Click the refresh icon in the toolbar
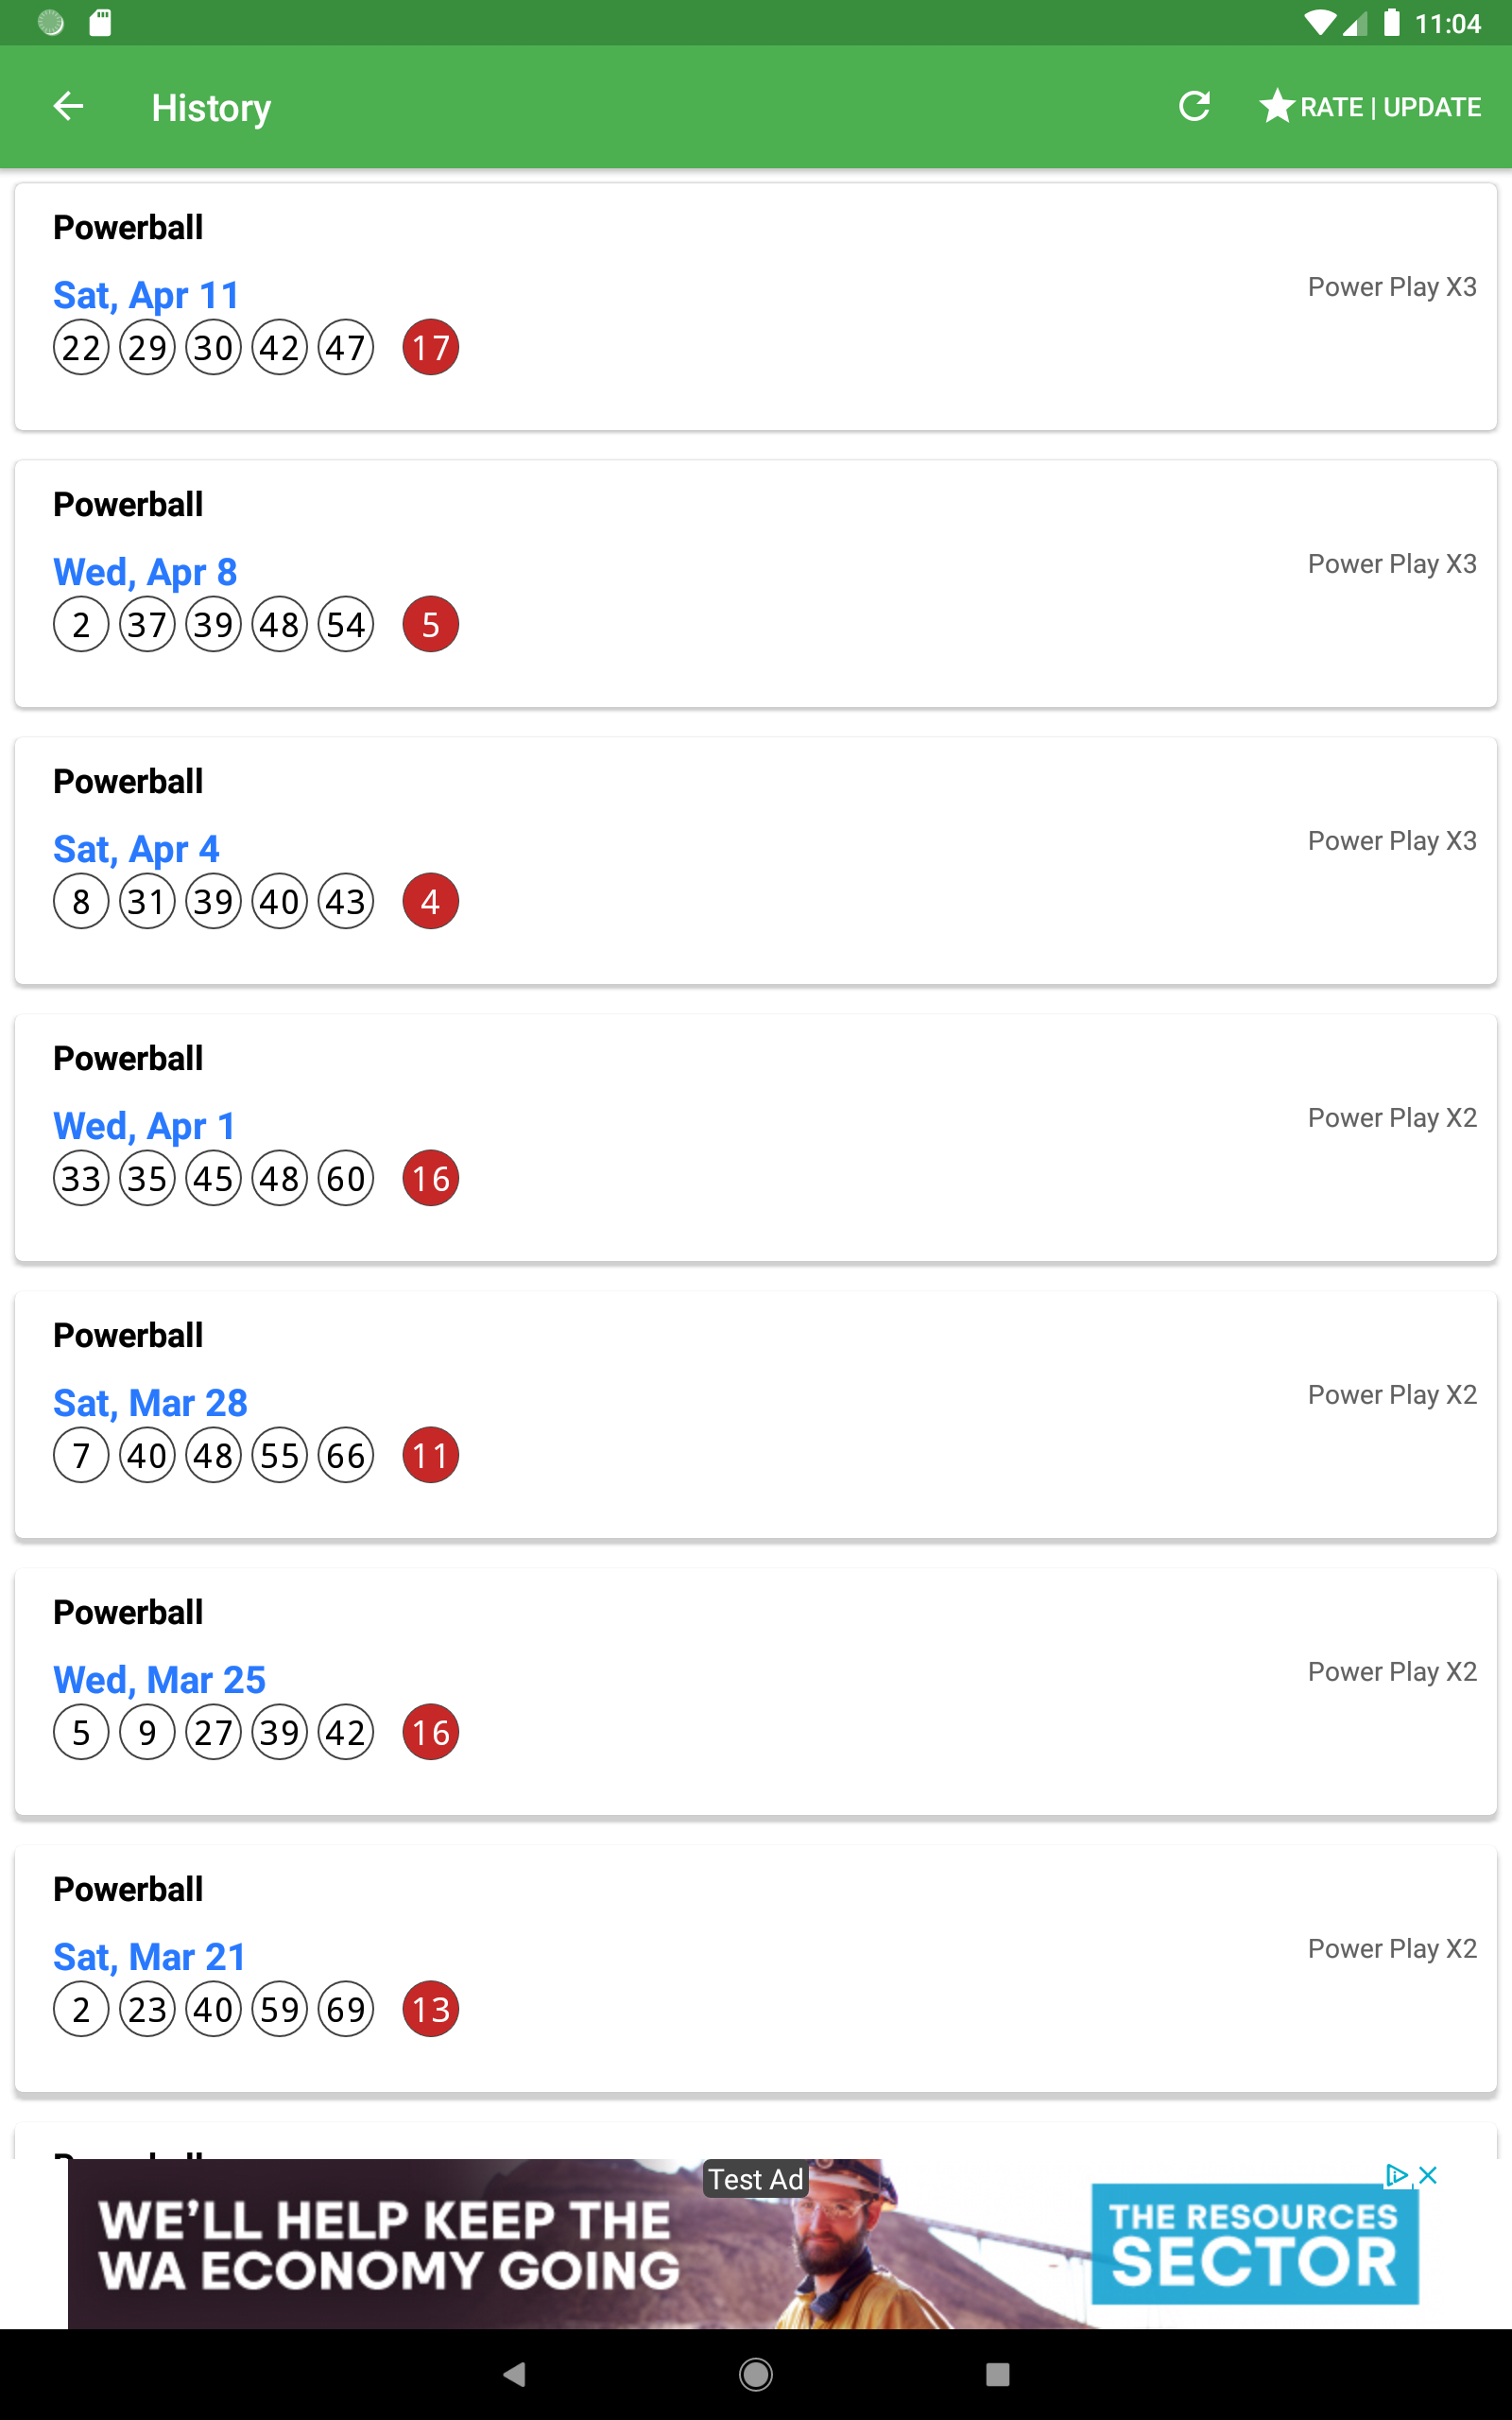The height and width of the screenshot is (2420, 1512). [1194, 106]
